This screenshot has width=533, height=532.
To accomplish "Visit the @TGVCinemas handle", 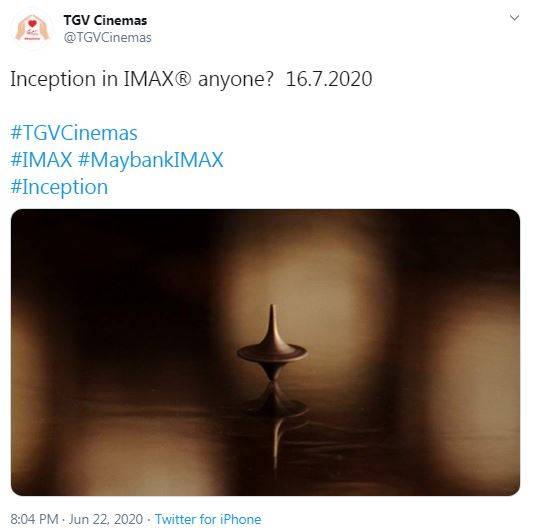I will 107,38.
